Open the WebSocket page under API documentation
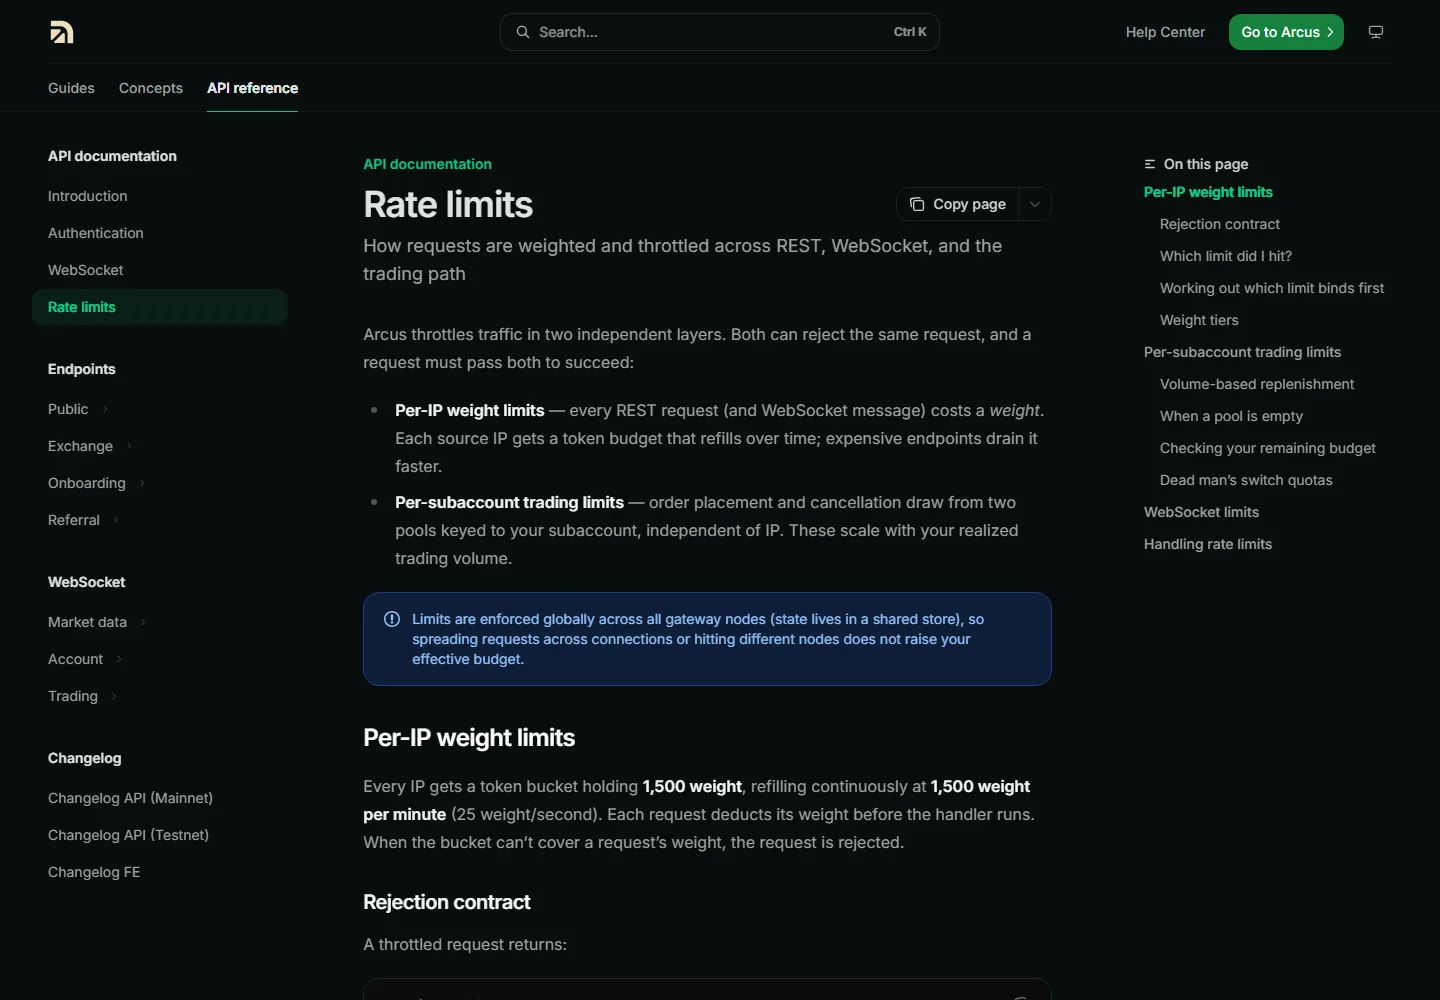Image resolution: width=1440 pixels, height=1000 pixels. coord(86,270)
